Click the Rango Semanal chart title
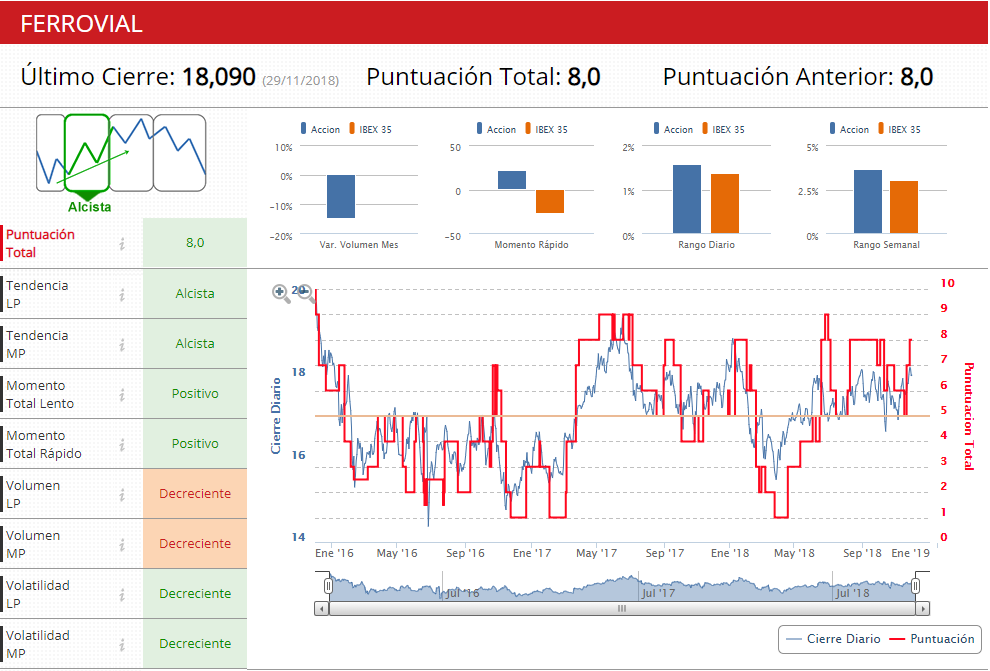 point(886,245)
